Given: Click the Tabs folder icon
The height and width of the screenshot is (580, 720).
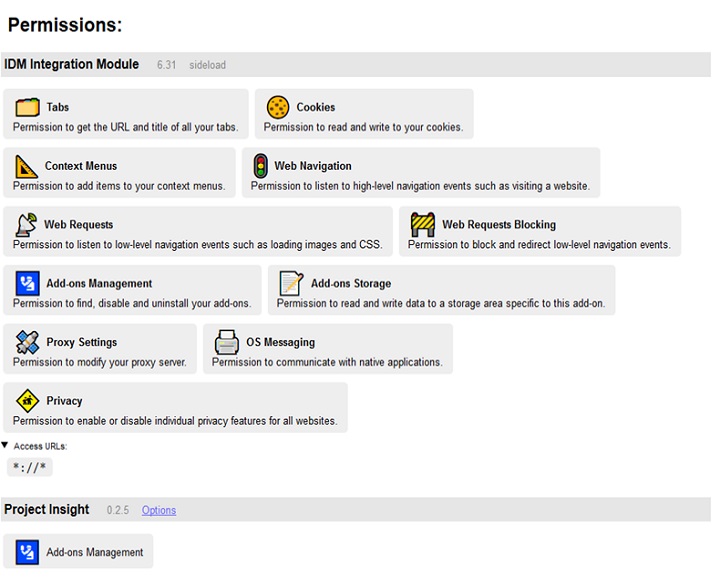Looking at the screenshot, I should (27, 107).
